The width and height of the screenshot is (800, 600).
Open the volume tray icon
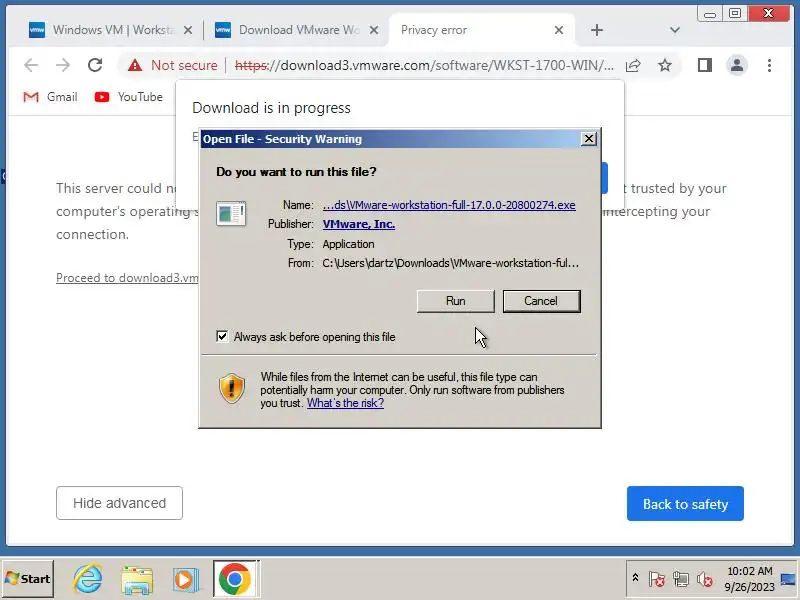pyautogui.click(x=705, y=580)
